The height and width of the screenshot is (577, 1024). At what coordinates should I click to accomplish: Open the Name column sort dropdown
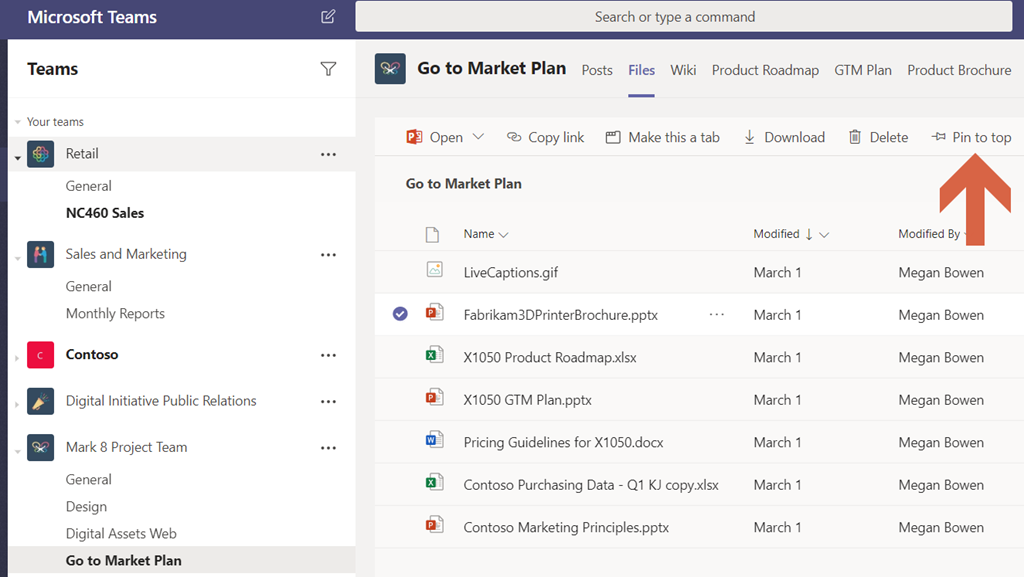tap(504, 235)
